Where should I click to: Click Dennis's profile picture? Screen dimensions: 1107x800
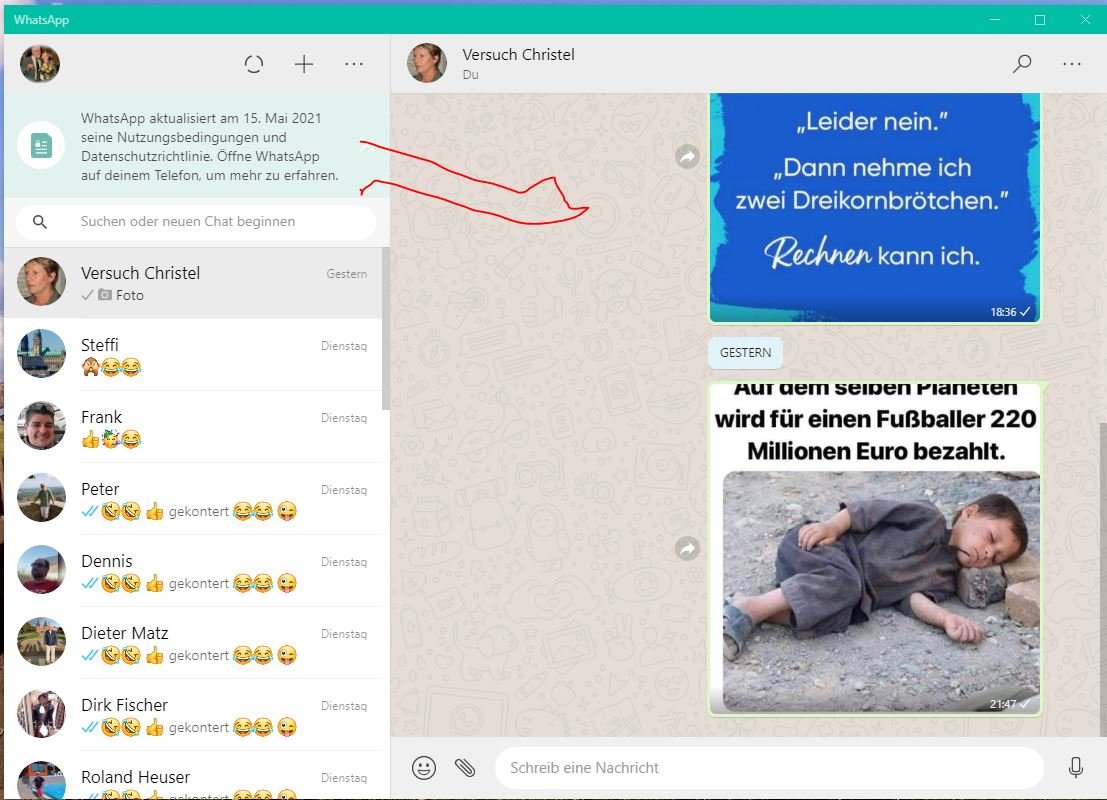(x=41, y=569)
